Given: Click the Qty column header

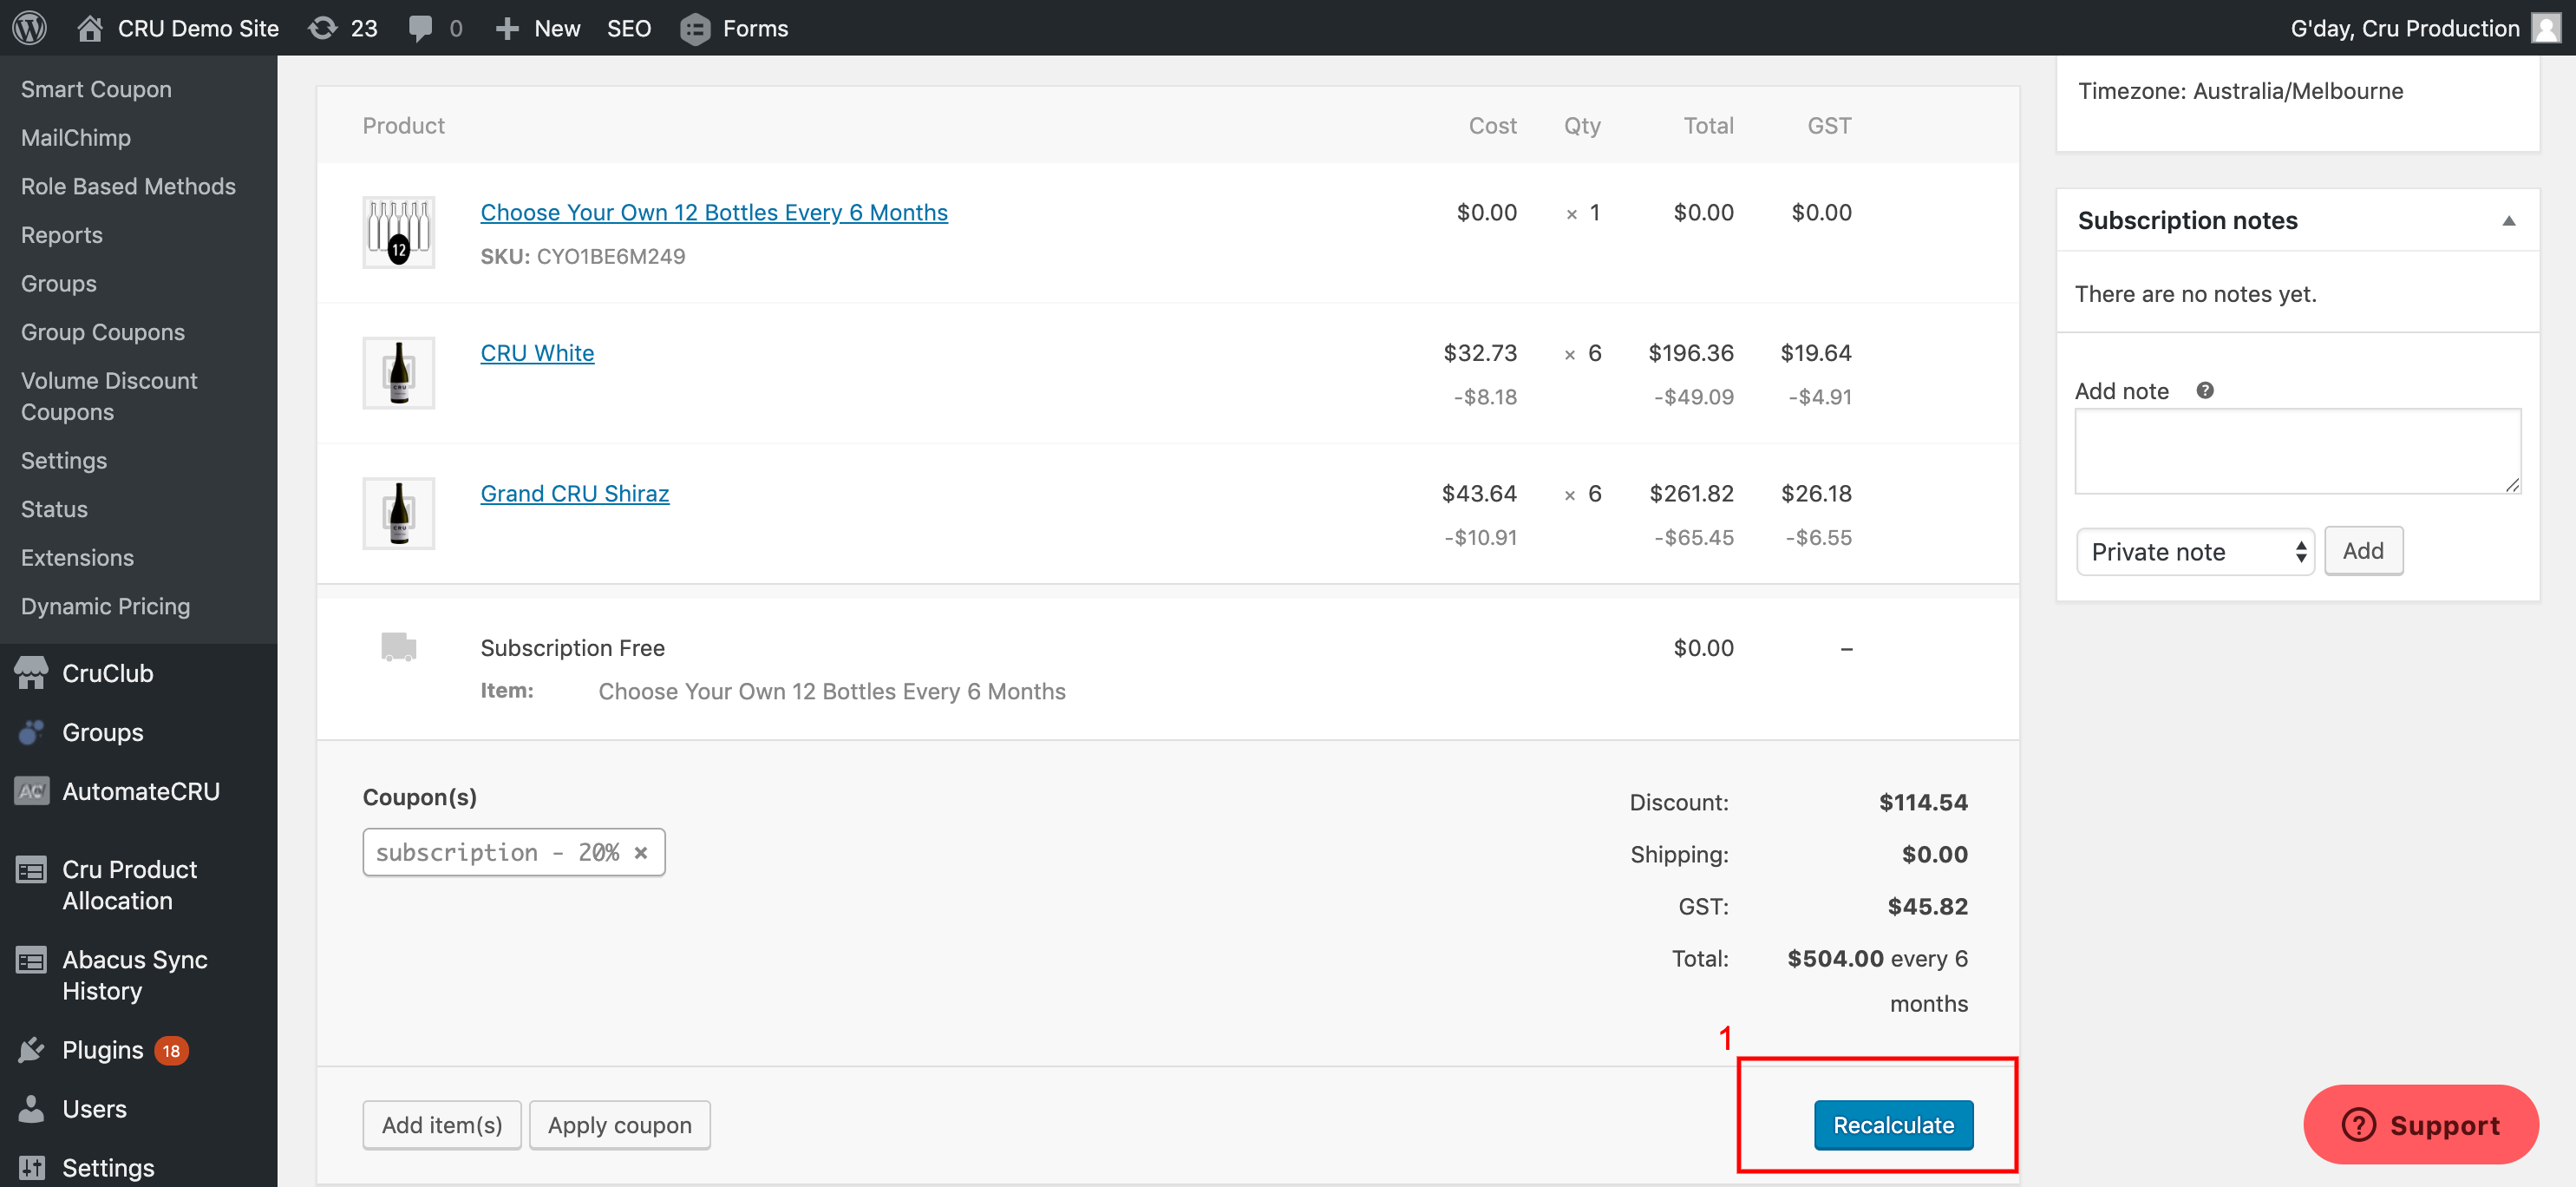Looking at the screenshot, I should [1582, 125].
